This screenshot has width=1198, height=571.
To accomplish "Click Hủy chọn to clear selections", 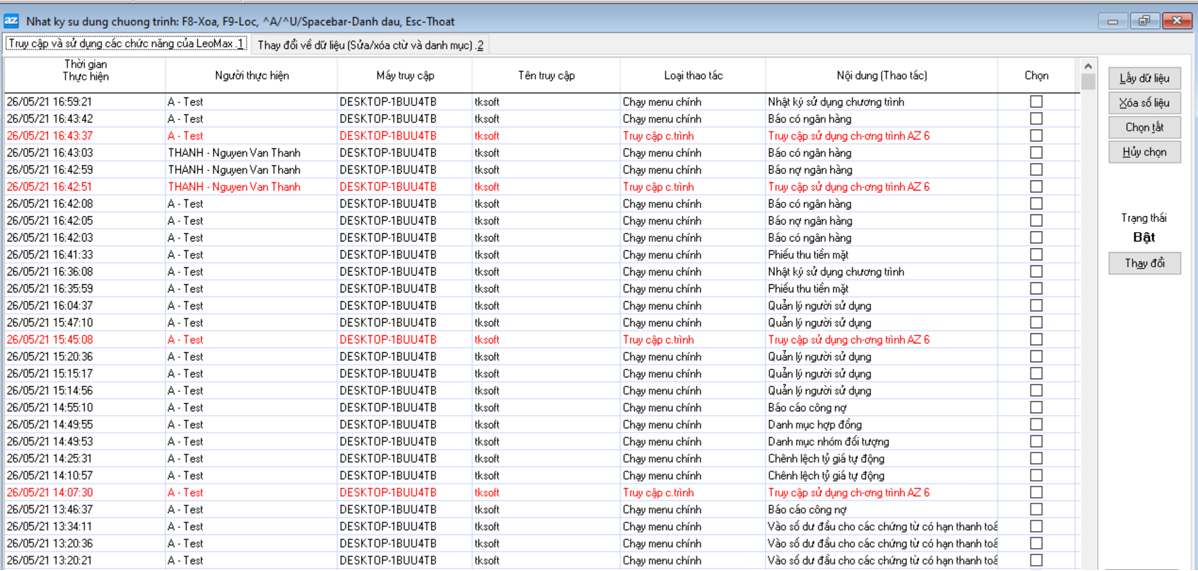I will (1145, 153).
